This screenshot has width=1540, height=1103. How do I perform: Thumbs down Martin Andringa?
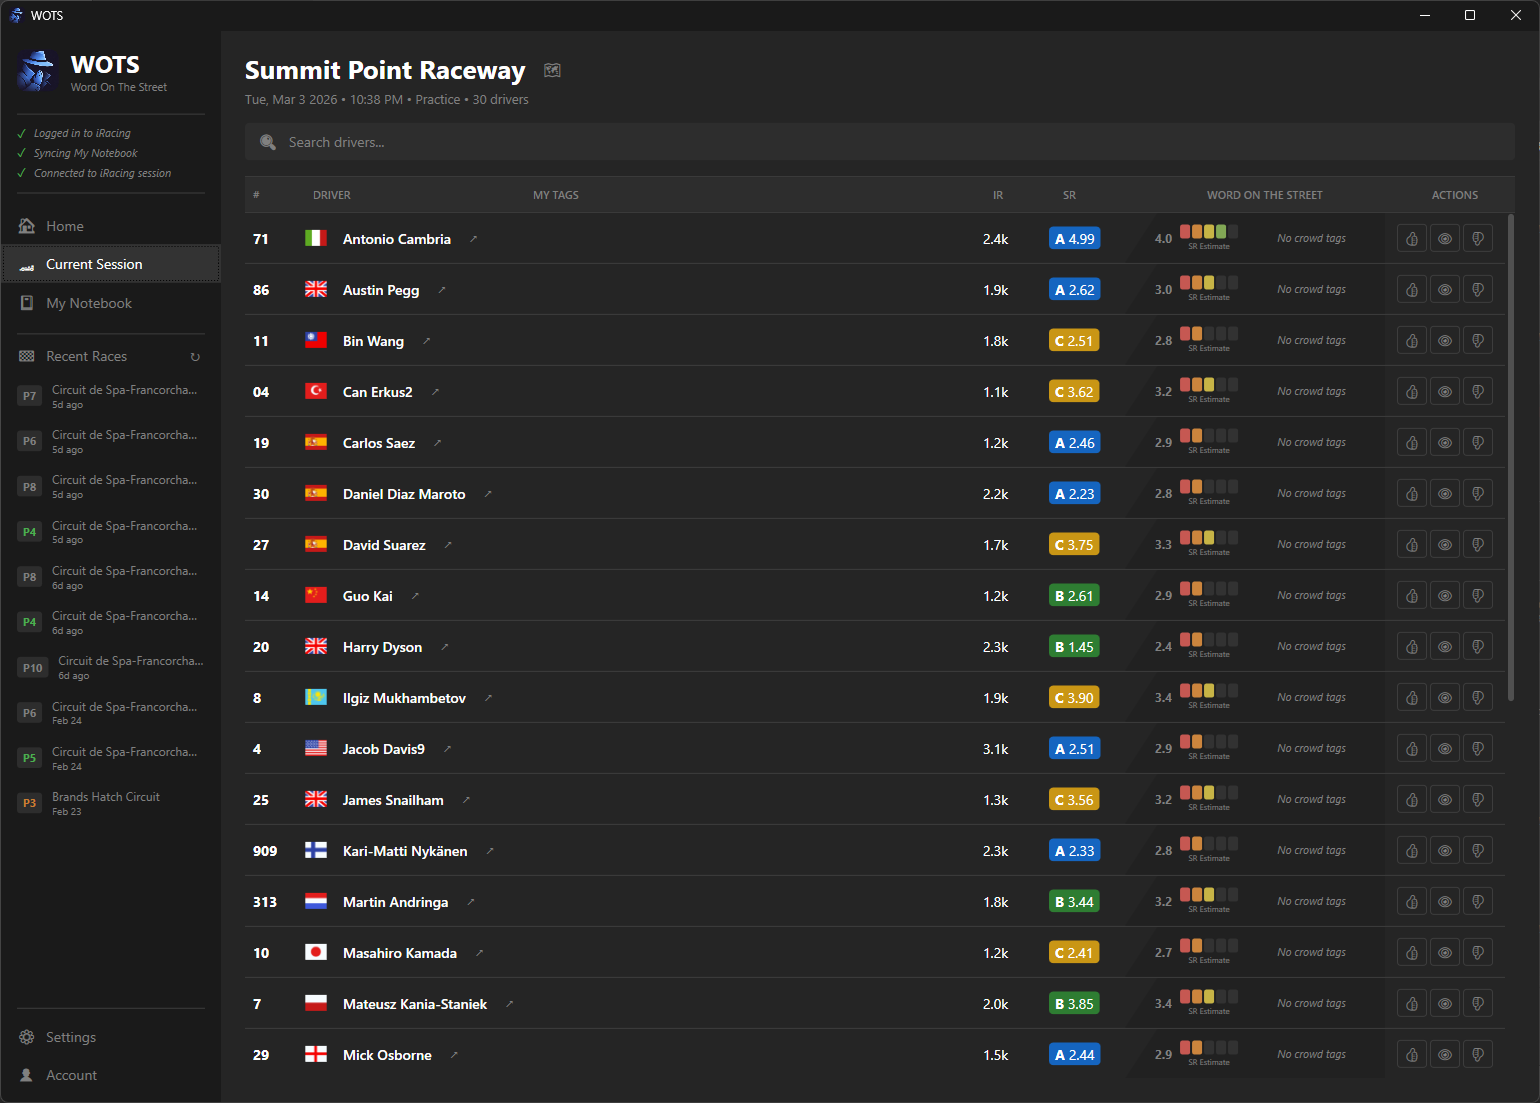coord(1477,902)
